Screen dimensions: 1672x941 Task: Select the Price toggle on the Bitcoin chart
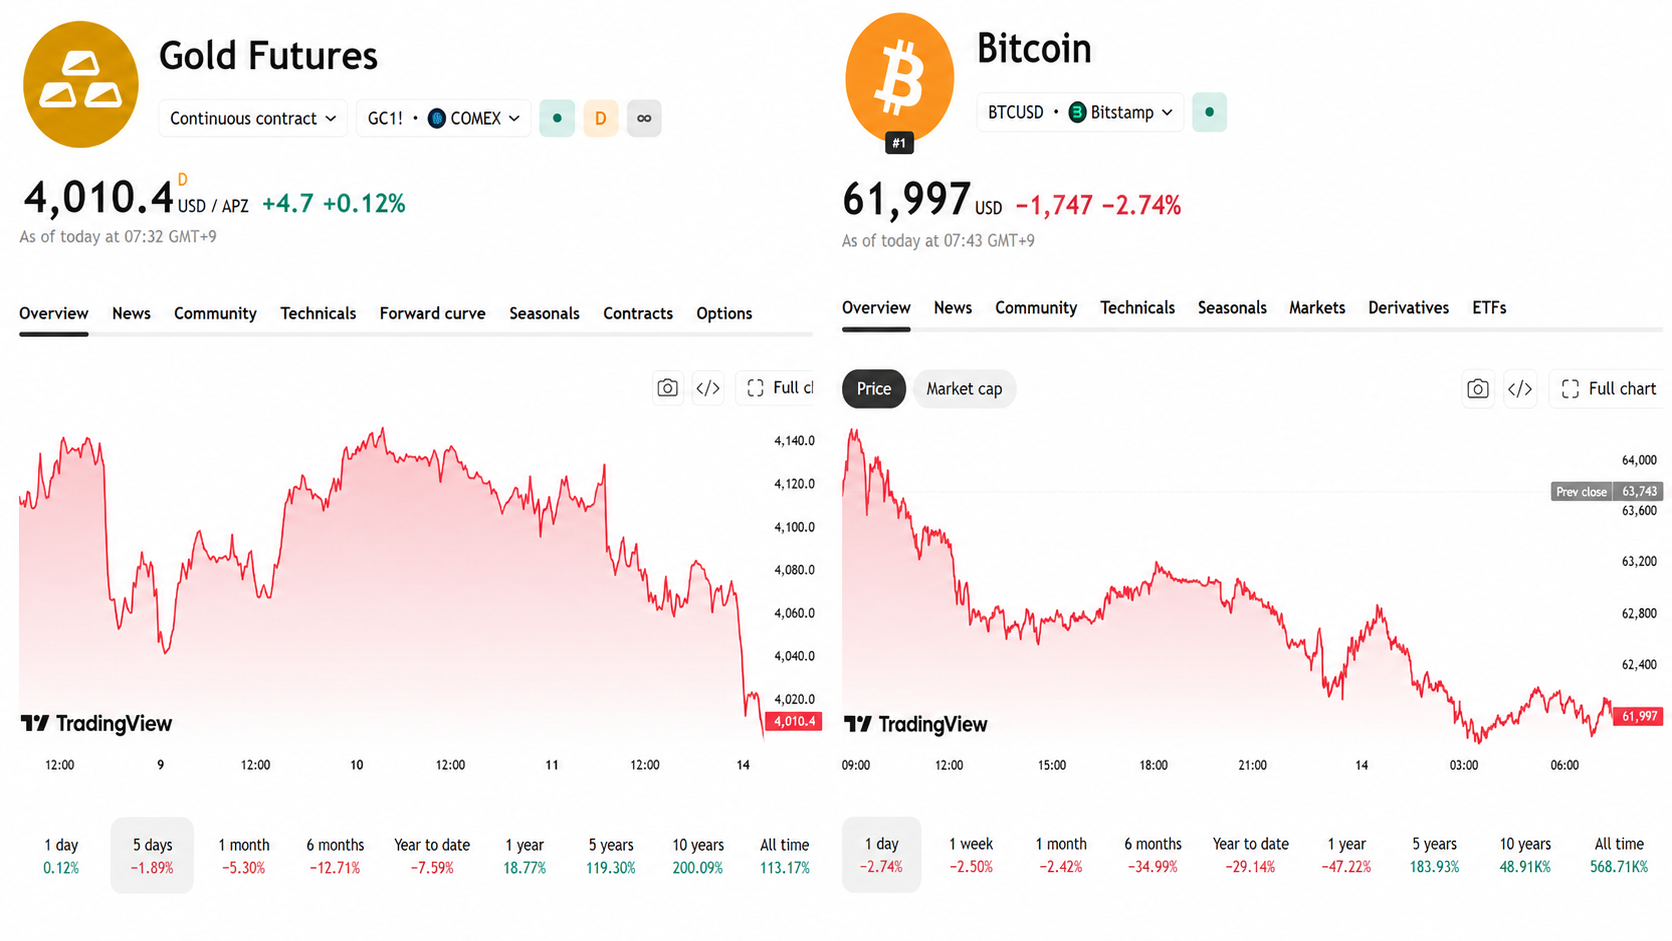point(874,389)
